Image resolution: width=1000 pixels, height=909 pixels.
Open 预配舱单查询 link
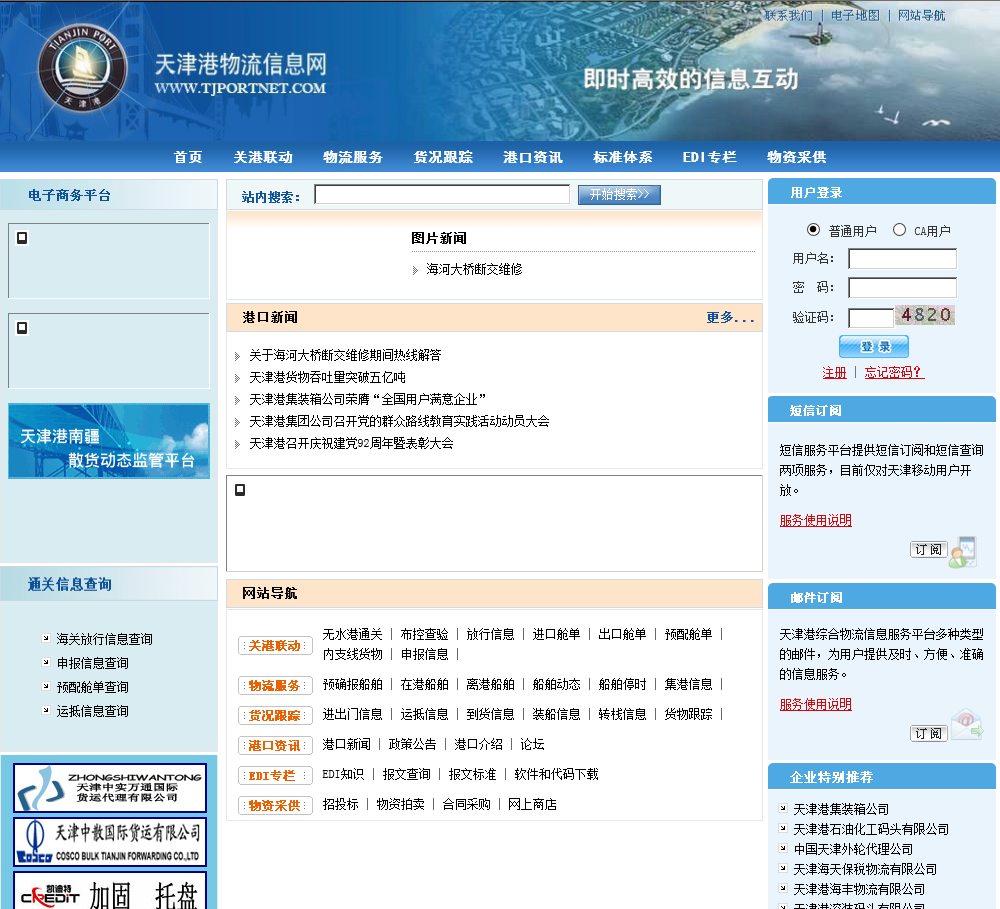(92, 687)
